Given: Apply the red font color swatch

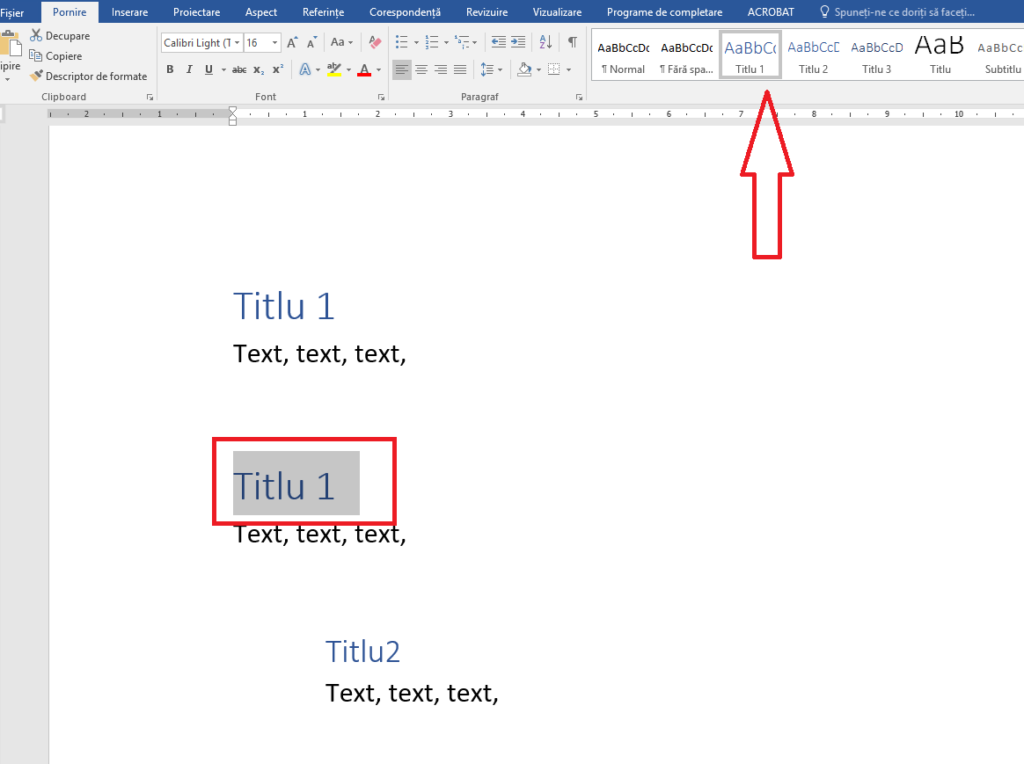Looking at the screenshot, I should pyautogui.click(x=363, y=70).
